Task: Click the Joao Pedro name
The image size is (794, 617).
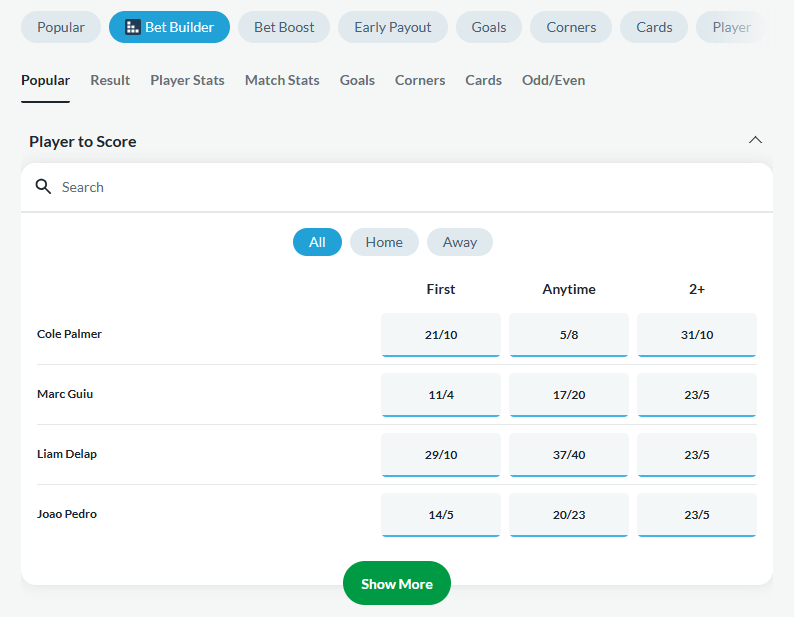Action: point(67,514)
